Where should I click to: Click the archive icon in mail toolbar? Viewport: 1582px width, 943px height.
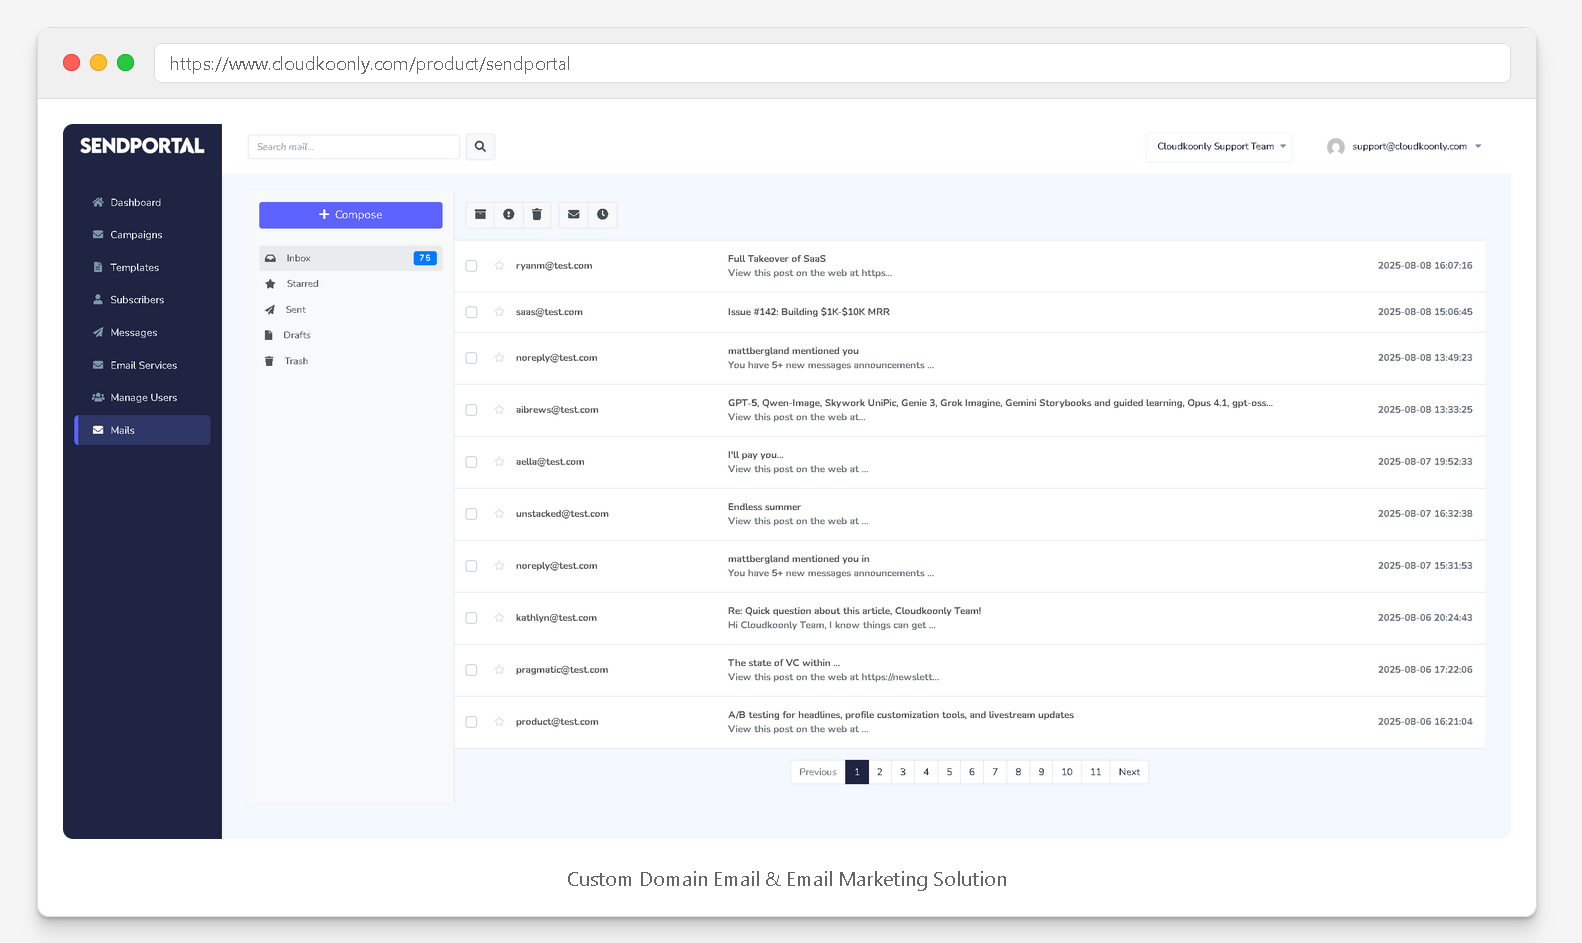[x=480, y=214]
